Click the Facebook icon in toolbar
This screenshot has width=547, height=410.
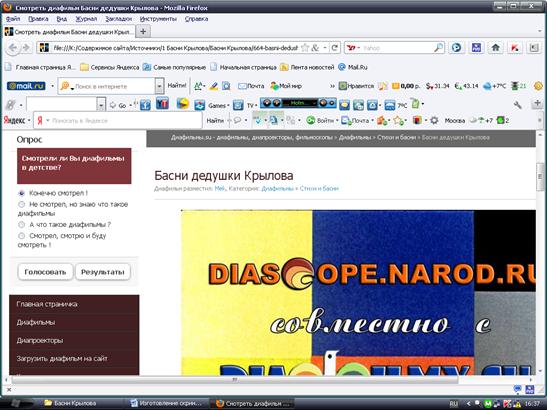pyautogui.click(x=145, y=104)
